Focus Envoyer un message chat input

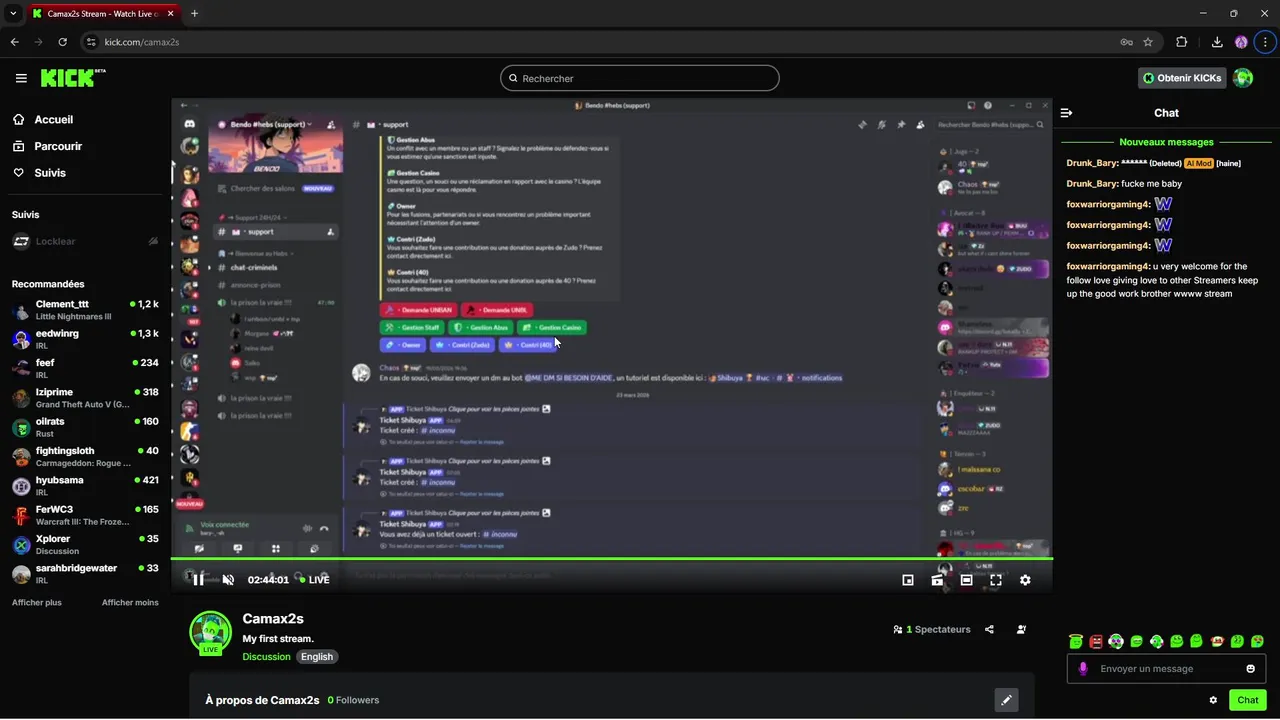pos(1167,669)
